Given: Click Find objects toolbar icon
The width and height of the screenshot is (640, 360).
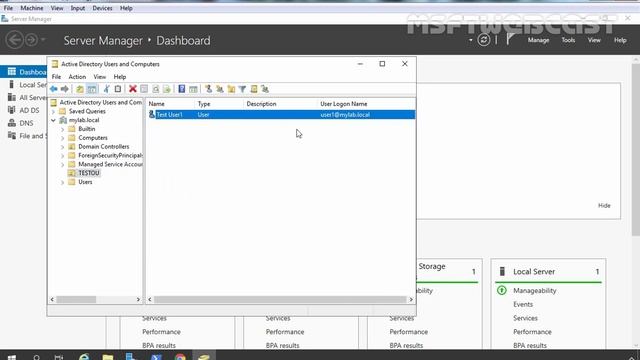Looking at the screenshot, I should pos(254,89).
